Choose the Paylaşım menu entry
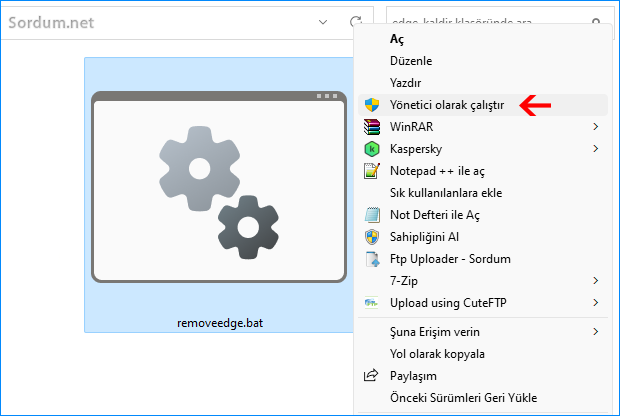Screen dimensions: 620x416 pyautogui.click(x=482, y=376)
